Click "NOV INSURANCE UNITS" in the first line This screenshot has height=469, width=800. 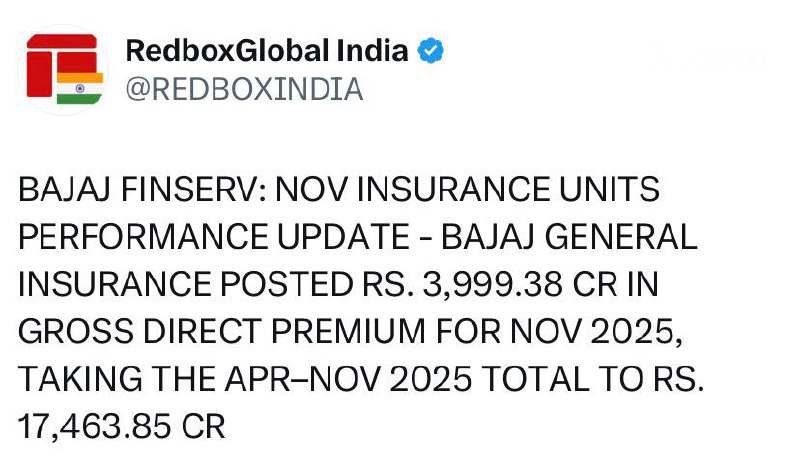(x=463, y=189)
